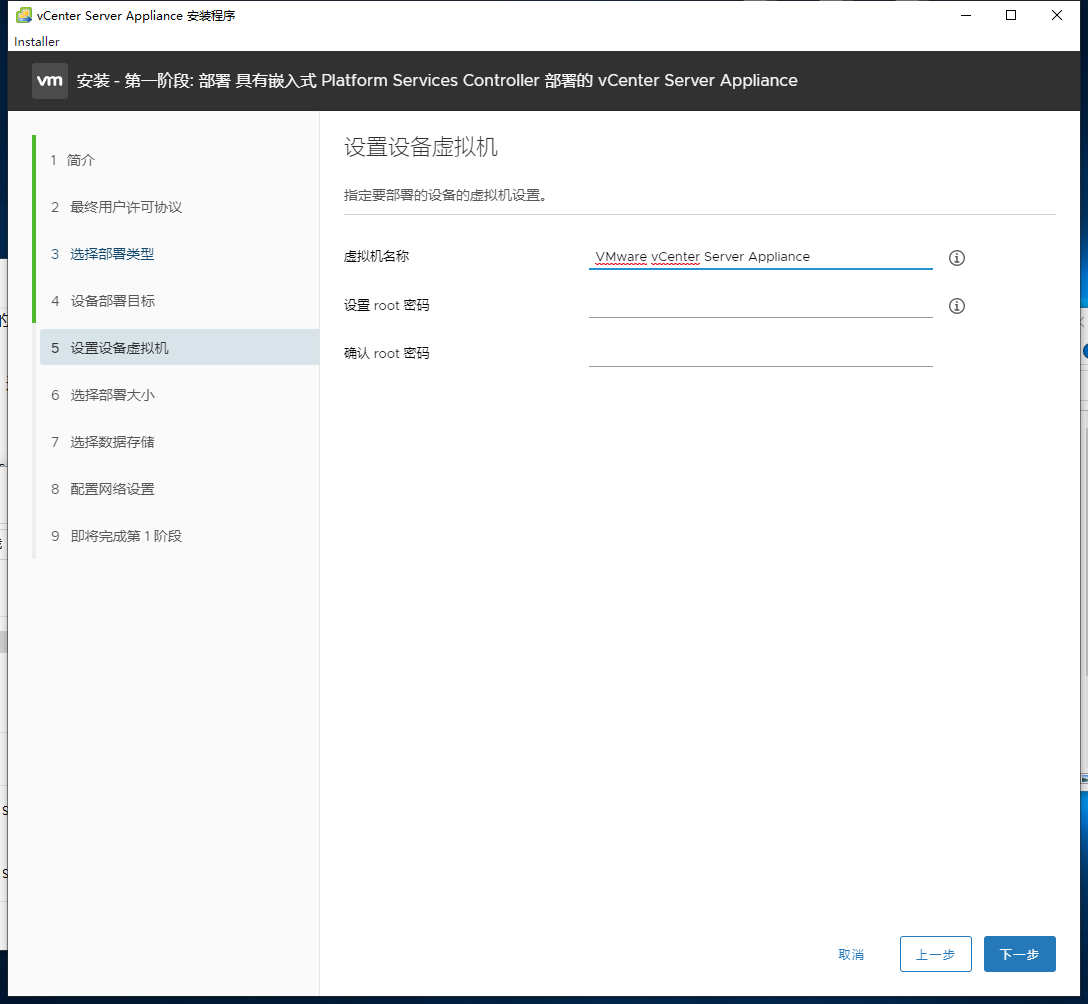The image size is (1088, 1004).
Task: Click the VMware vm logo in the header
Action: 50,80
